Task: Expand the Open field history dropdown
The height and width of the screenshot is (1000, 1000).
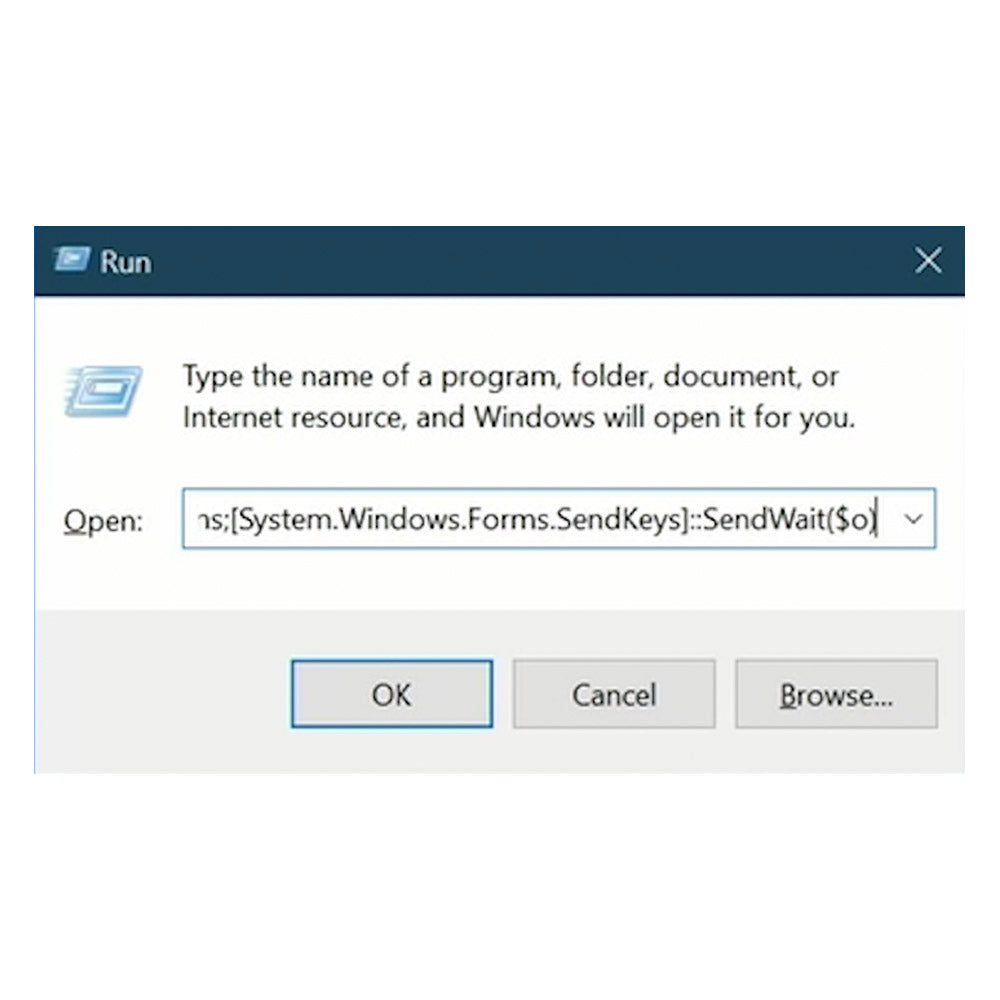Action: pyautogui.click(x=913, y=519)
